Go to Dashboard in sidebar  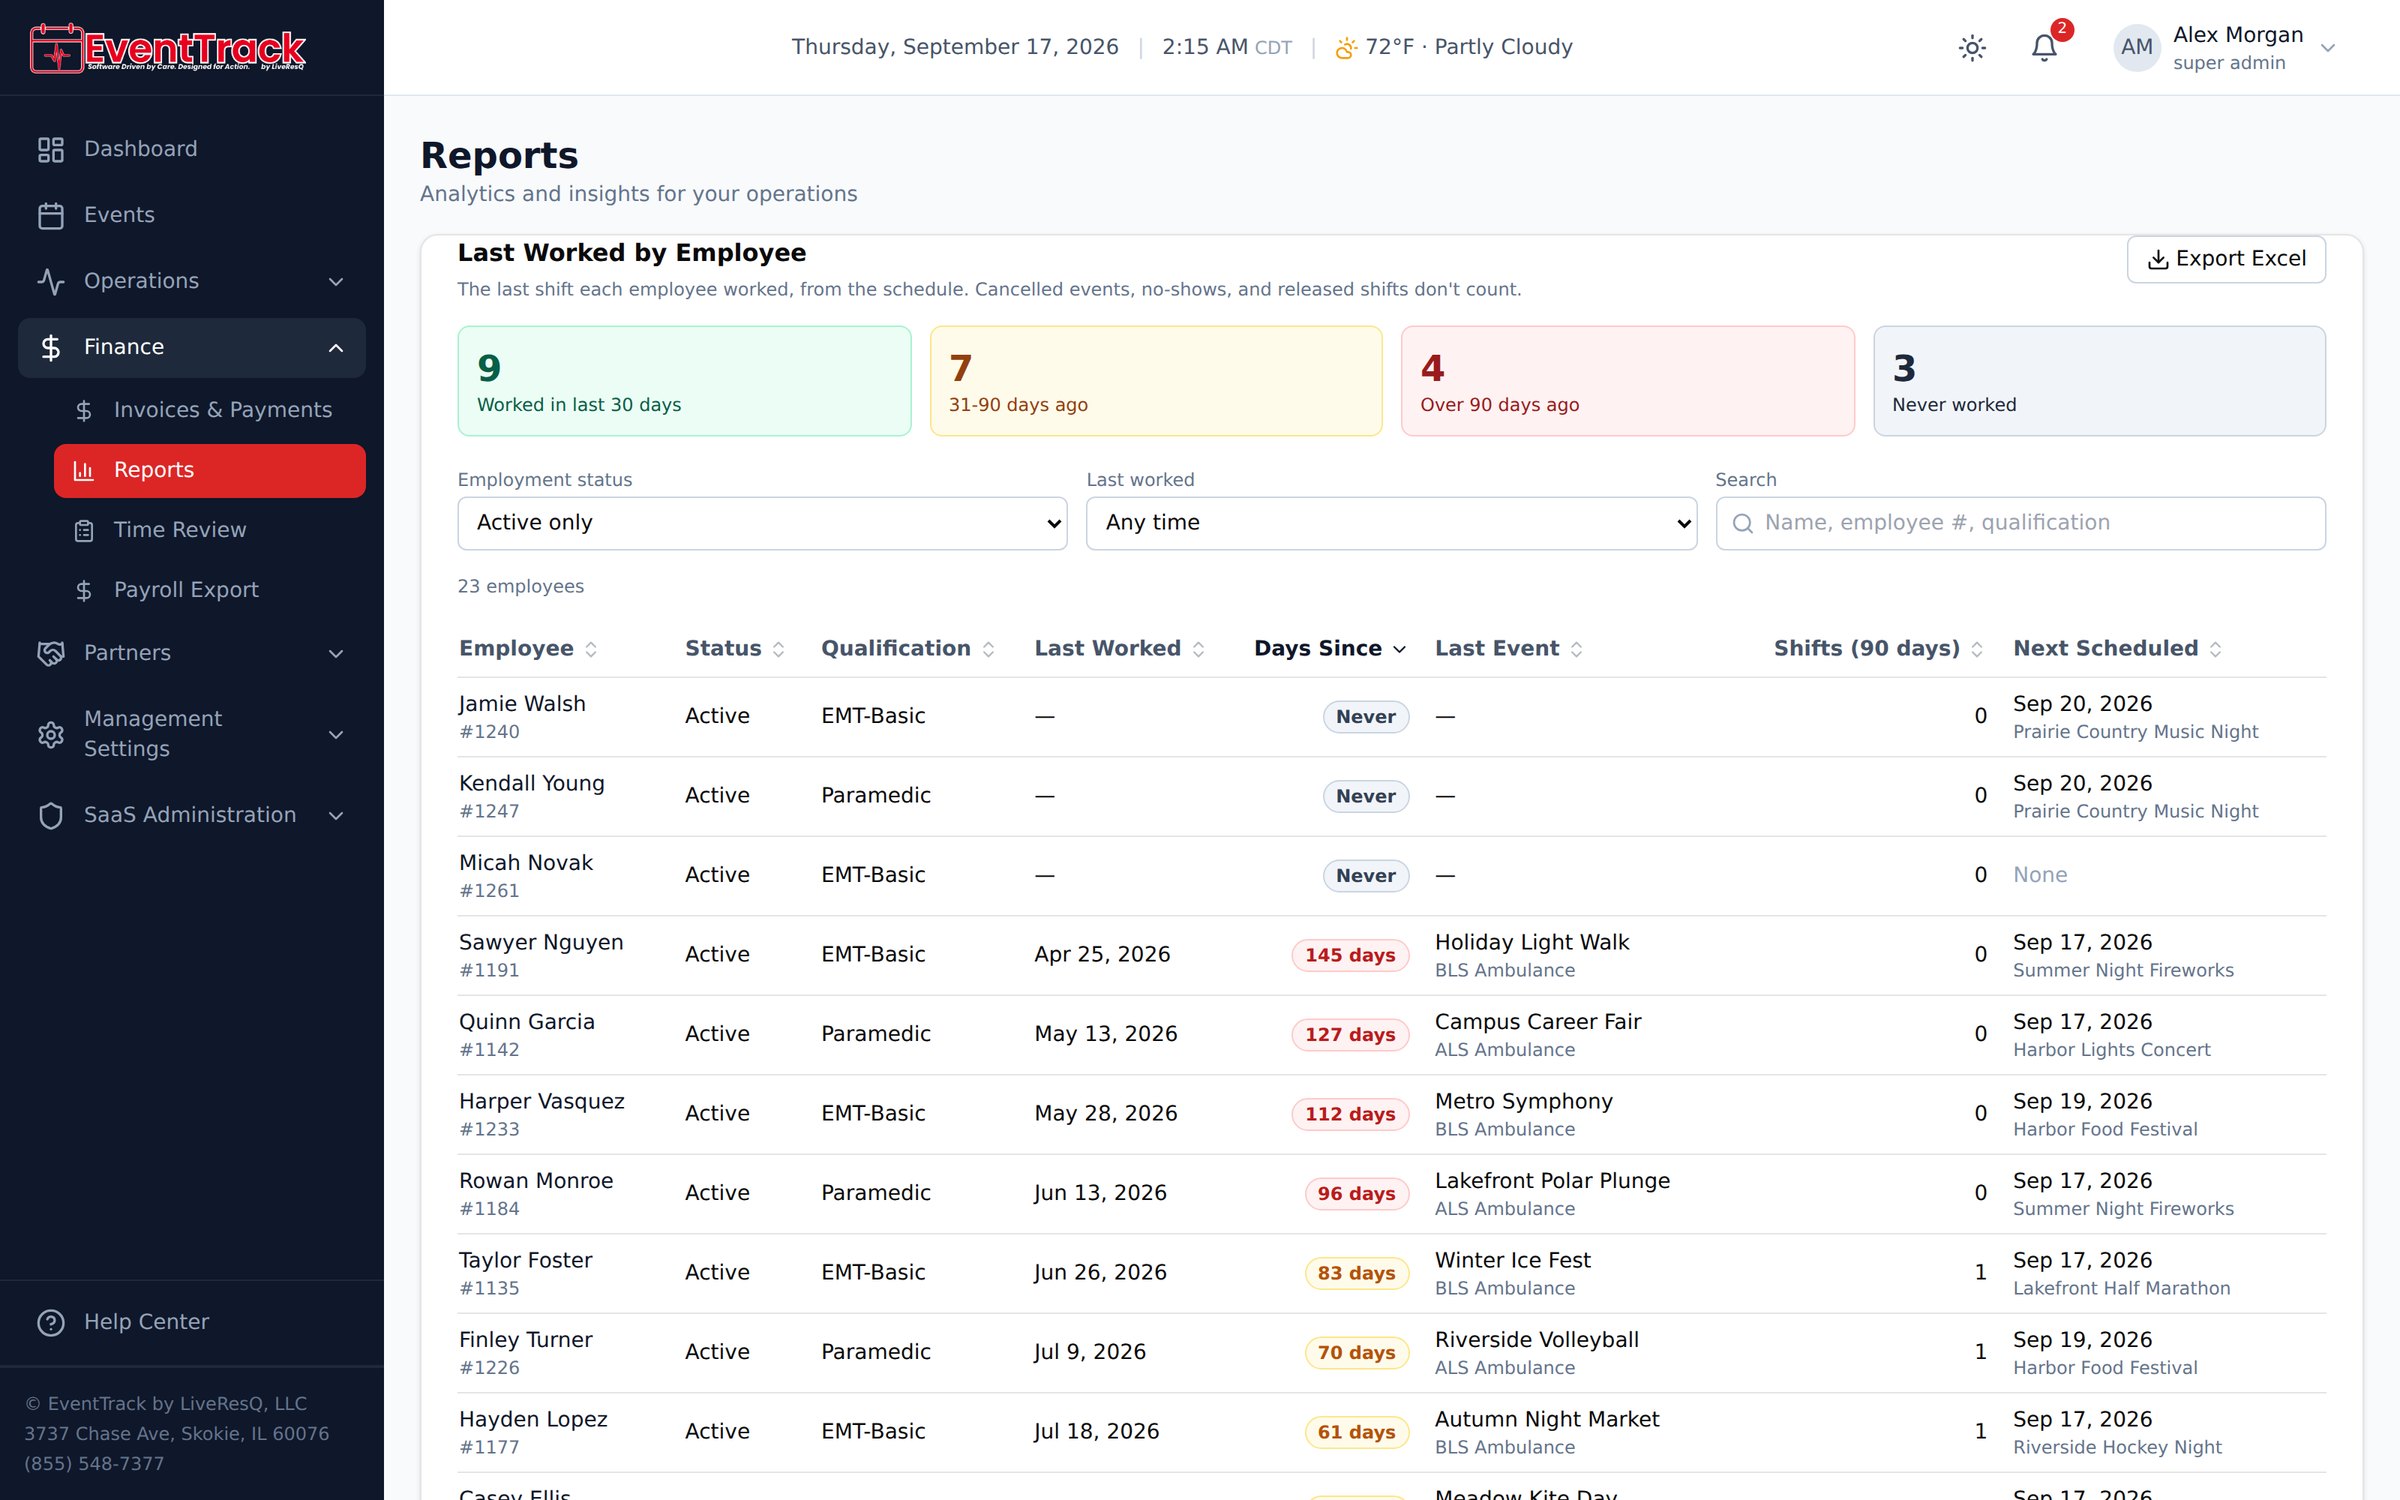point(192,149)
